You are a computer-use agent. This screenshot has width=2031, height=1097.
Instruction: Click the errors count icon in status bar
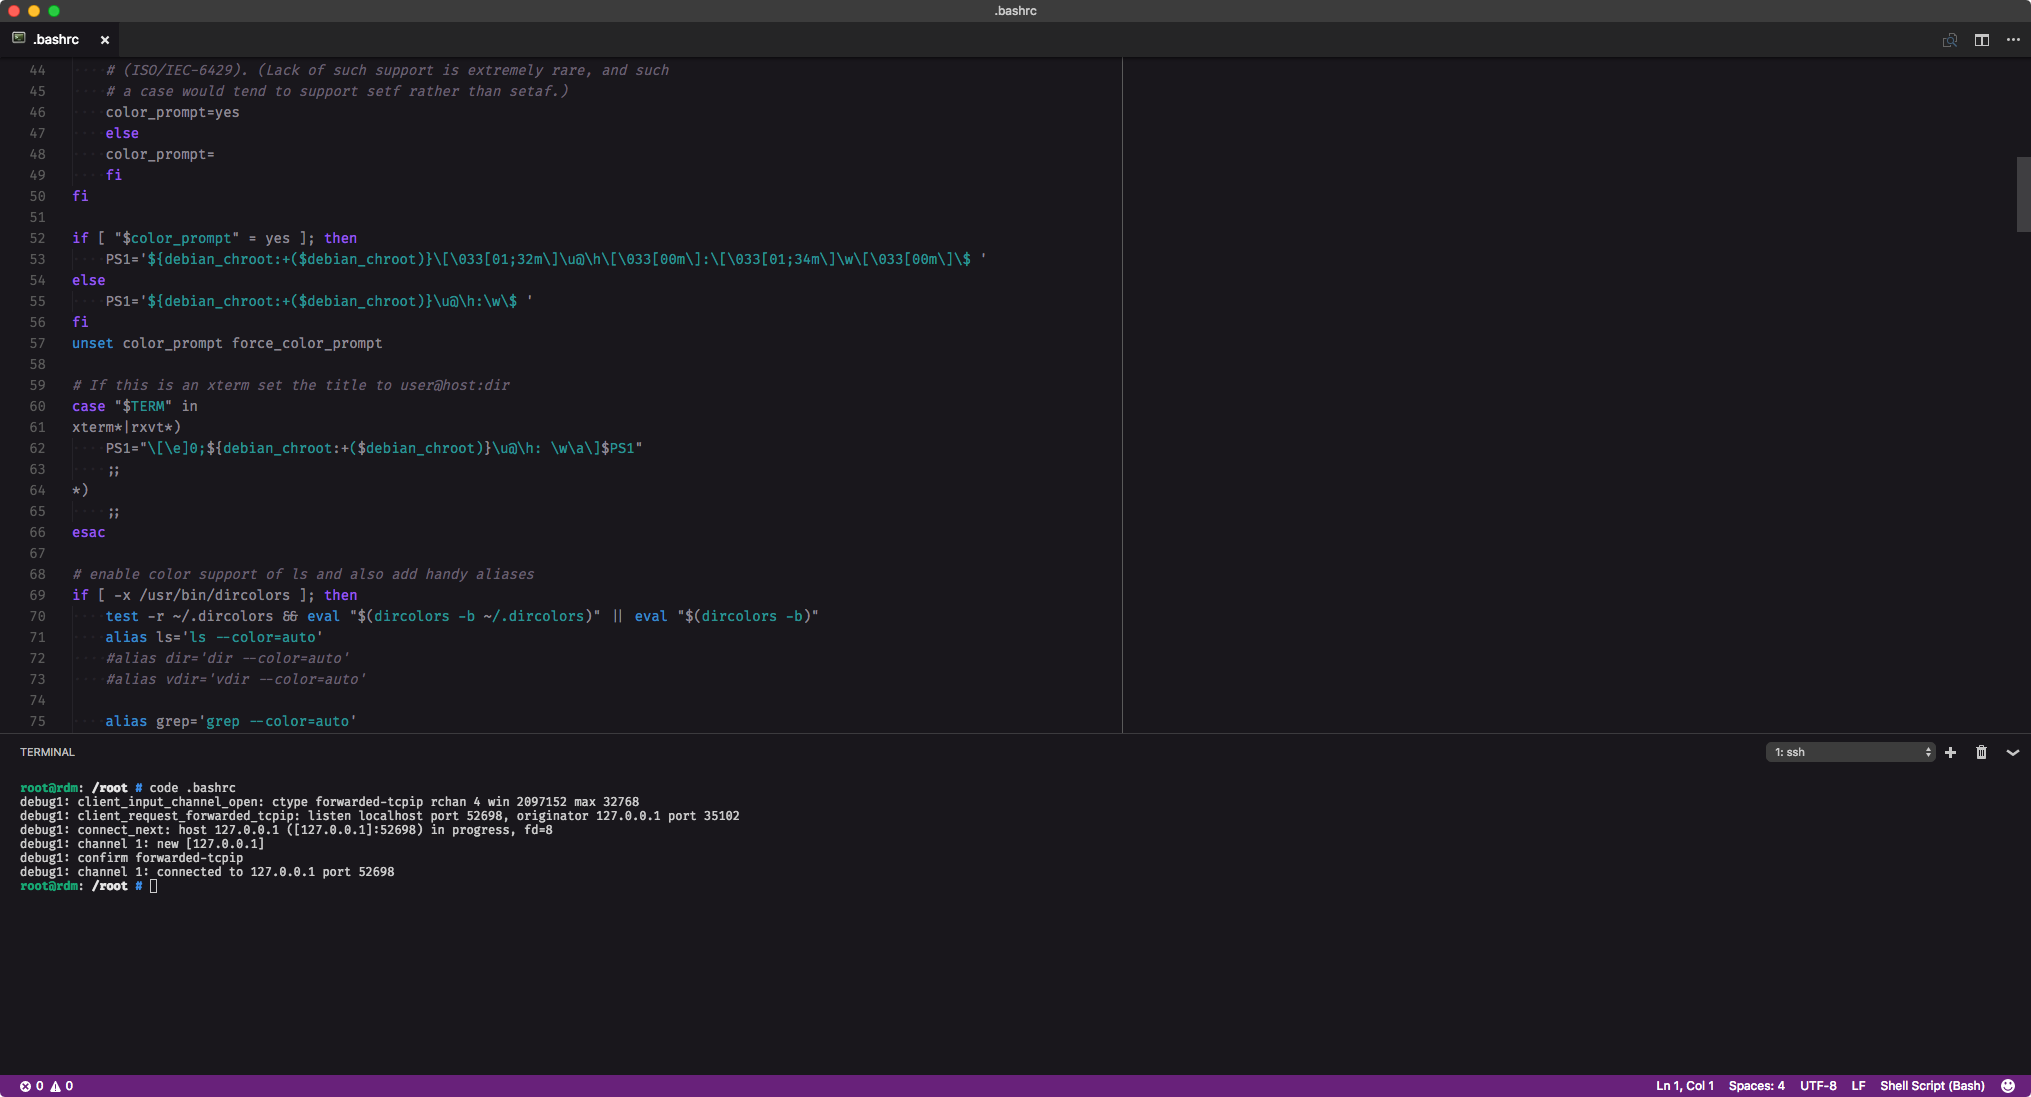(26, 1086)
